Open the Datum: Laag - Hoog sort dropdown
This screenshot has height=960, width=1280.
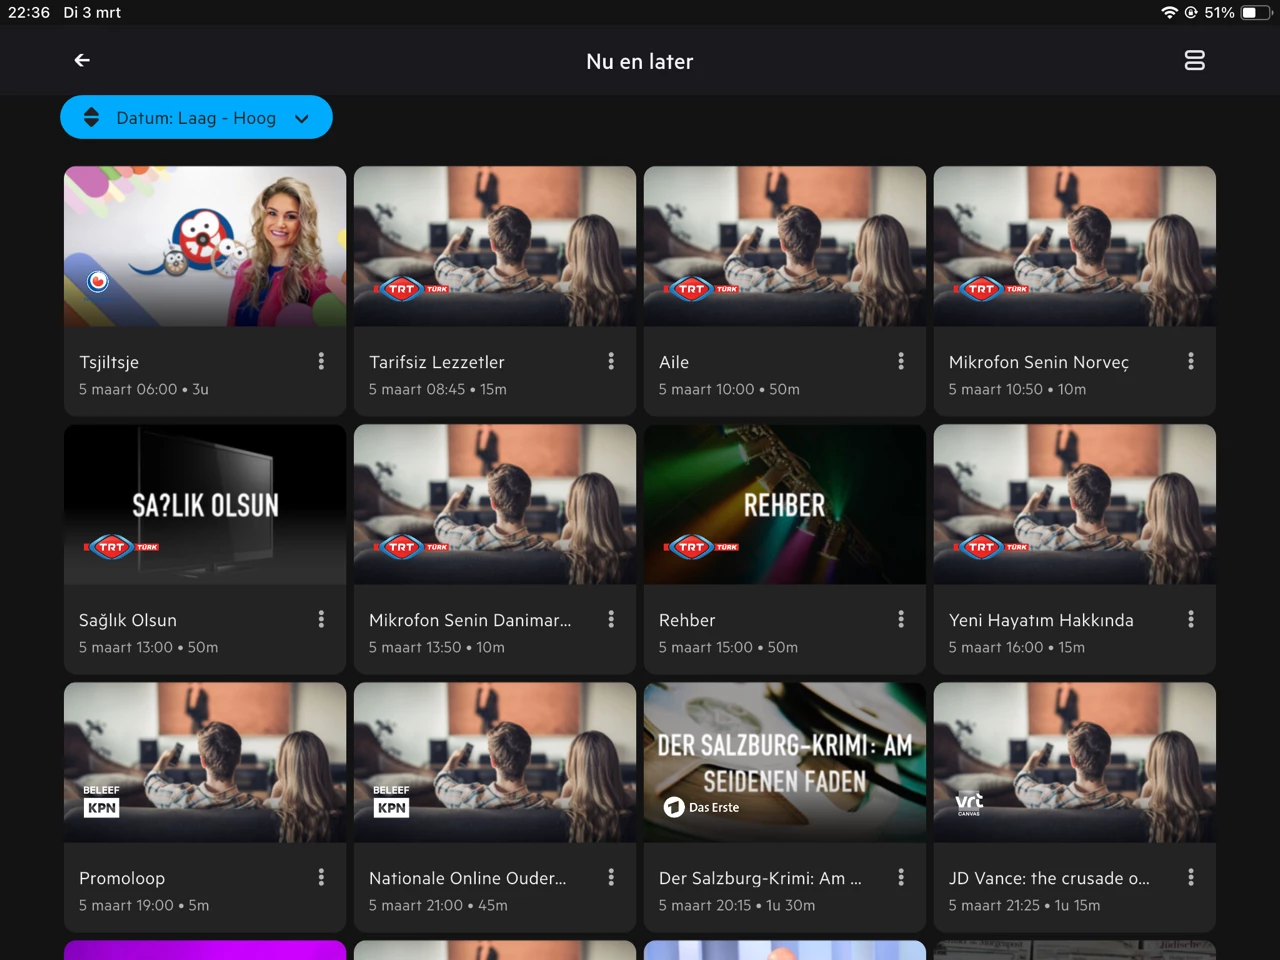tap(196, 118)
